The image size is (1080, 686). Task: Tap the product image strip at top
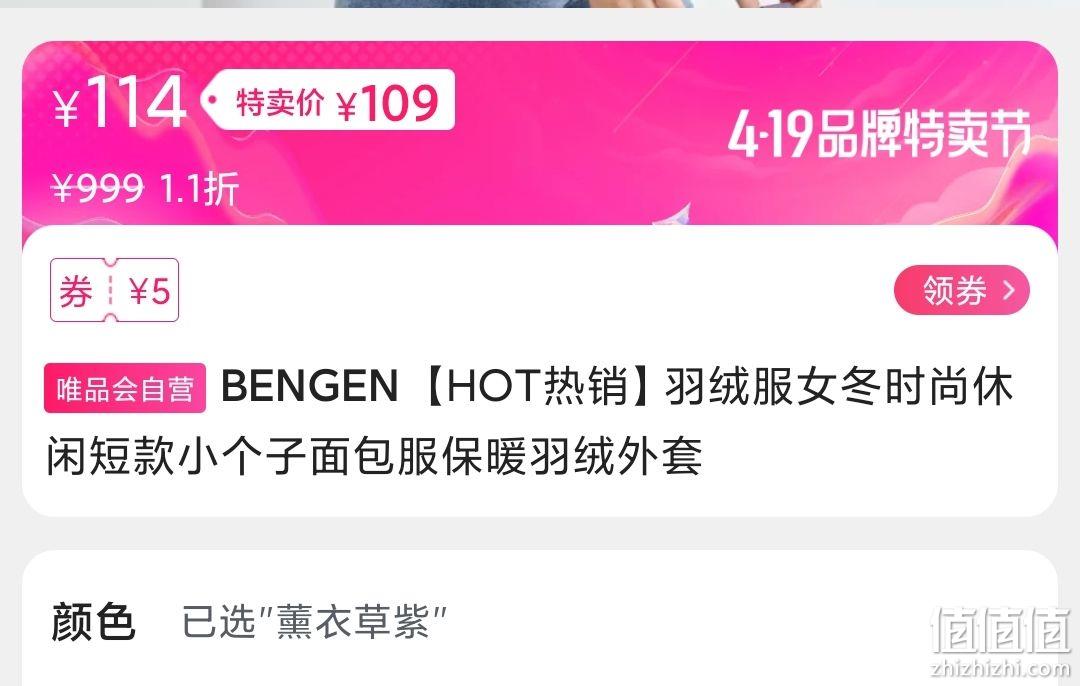pos(540,4)
